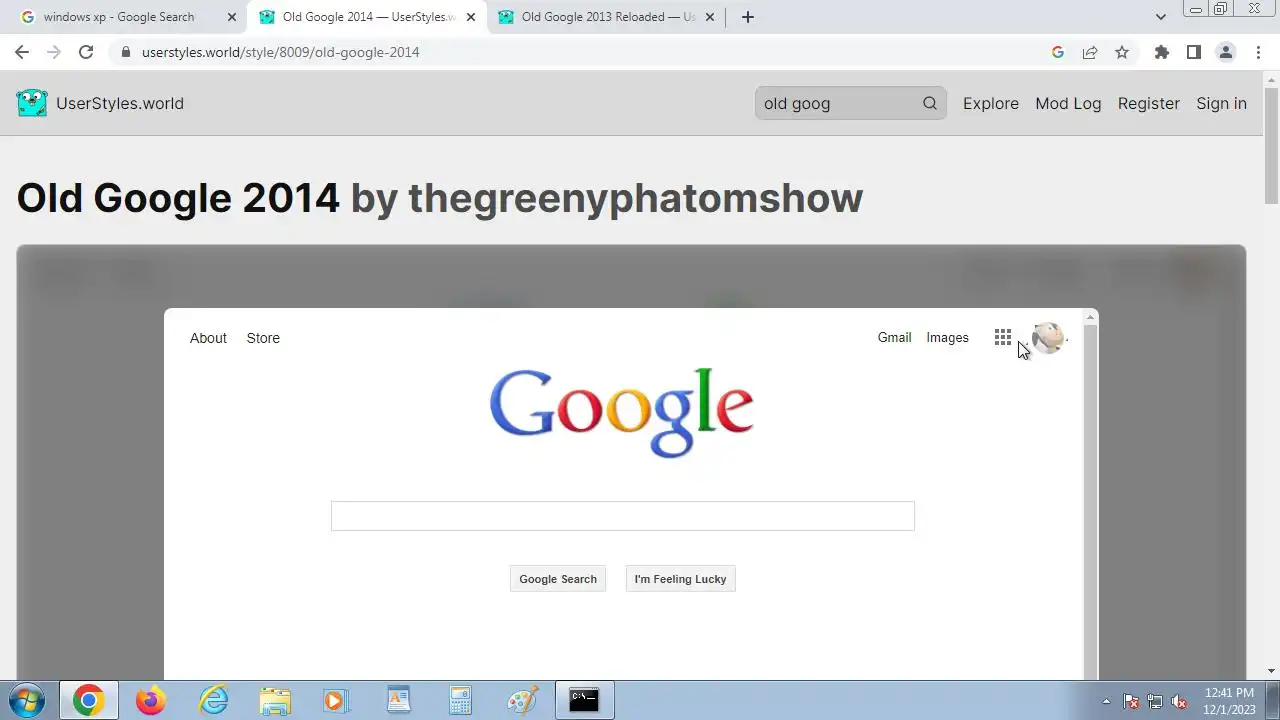The image size is (1280, 720).
Task: Bookmark this page with the star
Action: [1122, 52]
